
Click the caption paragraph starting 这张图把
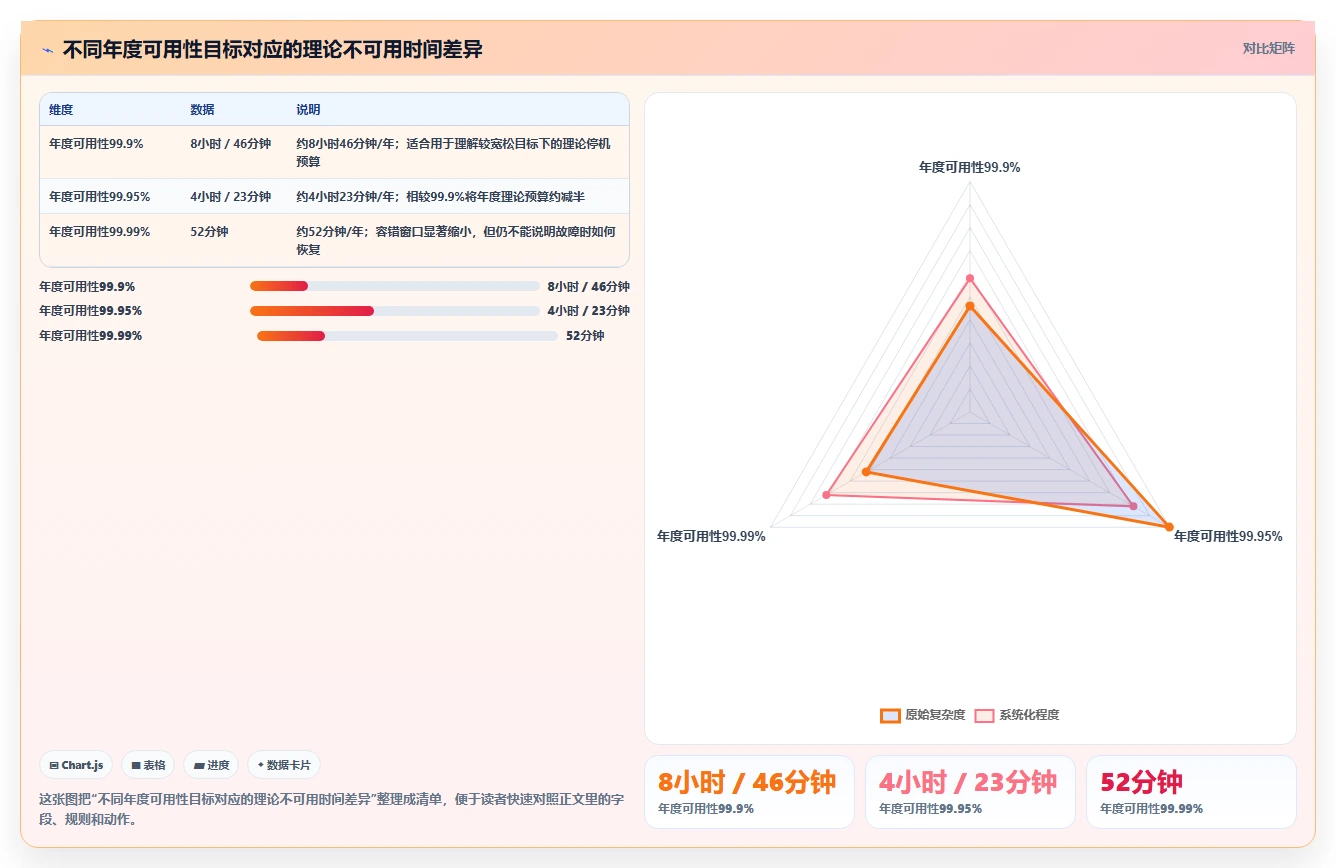click(332, 809)
